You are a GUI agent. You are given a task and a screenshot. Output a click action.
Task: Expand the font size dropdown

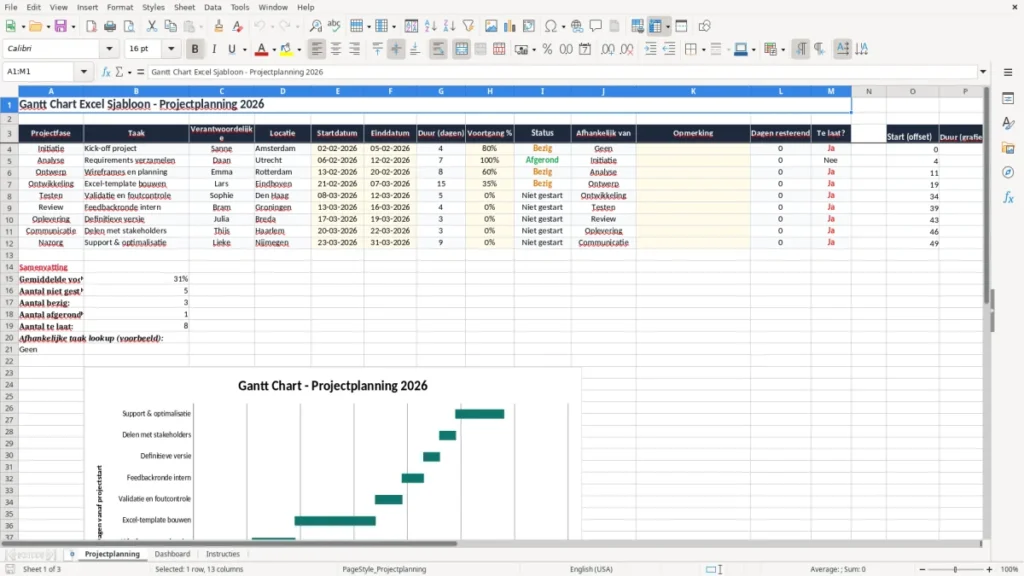[x=171, y=48]
